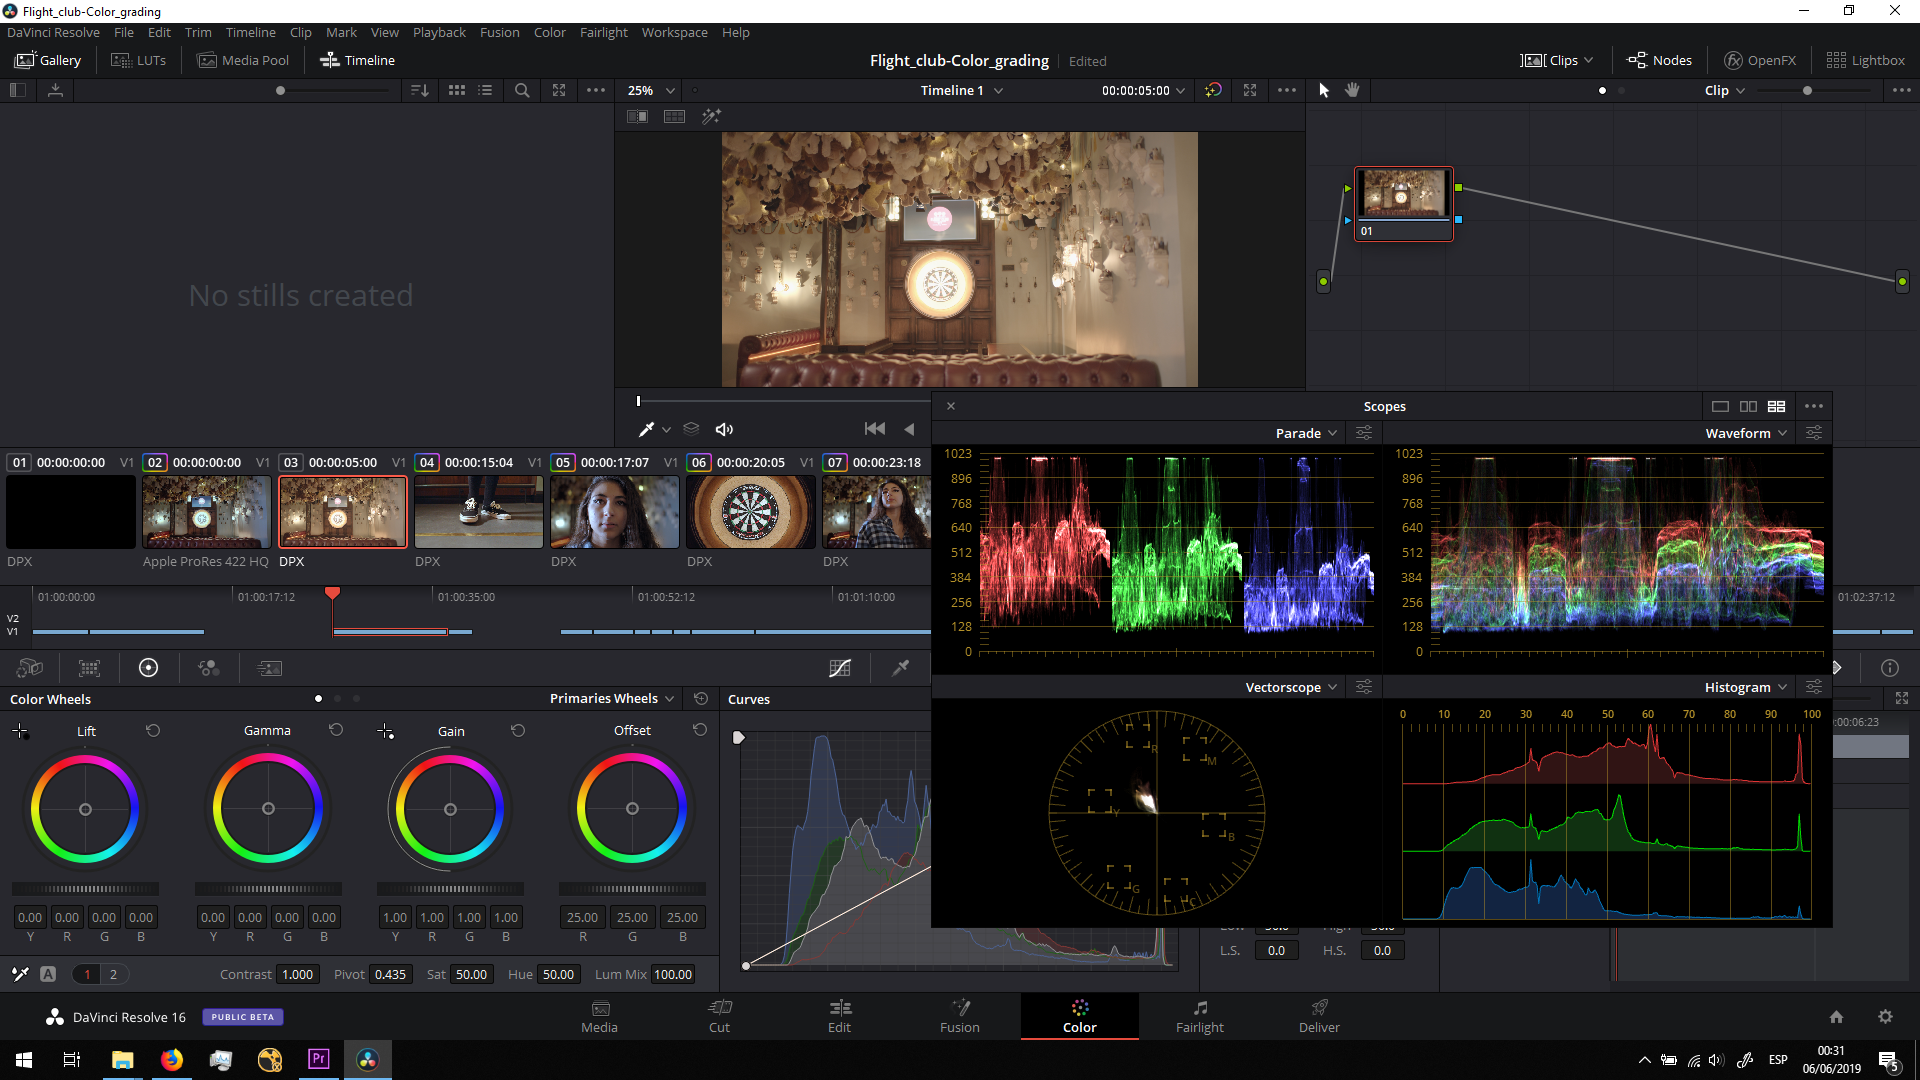Toggle the Clips thumbnail strip
The height and width of the screenshot is (1080, 1920).
point(1556,60)
